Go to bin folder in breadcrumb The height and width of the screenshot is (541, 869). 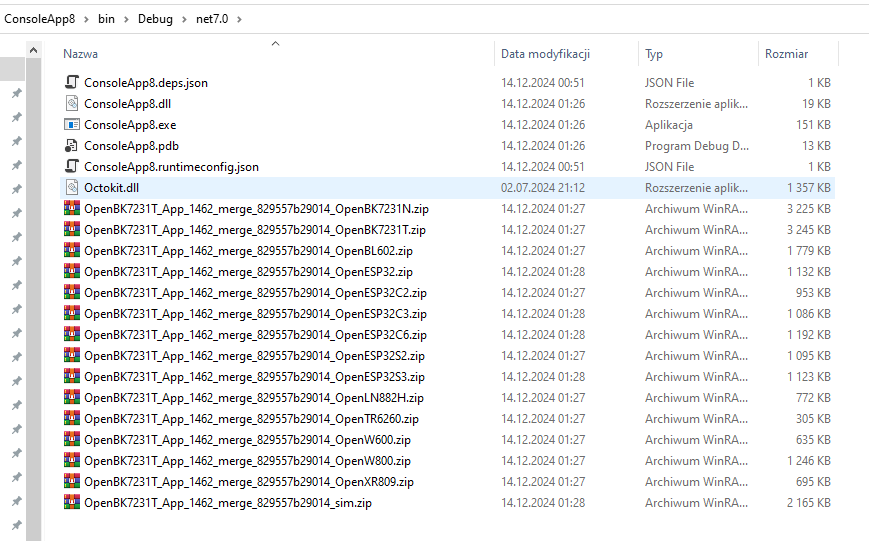click(x=106, y=19)
